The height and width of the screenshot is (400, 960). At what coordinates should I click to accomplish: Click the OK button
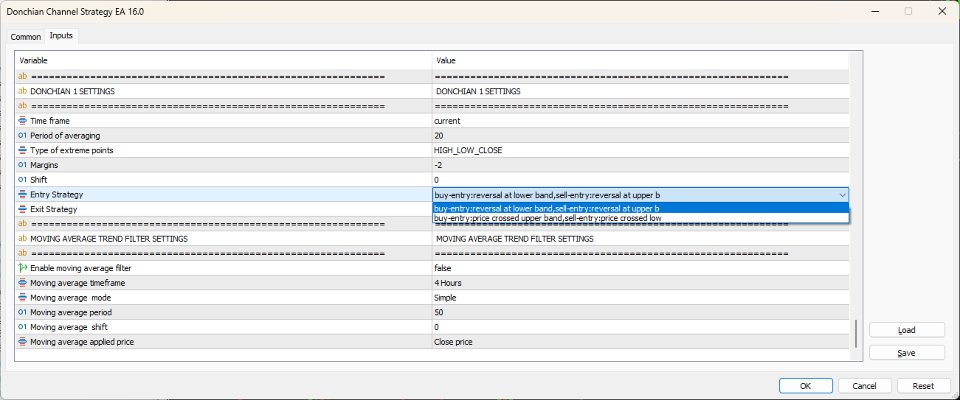pyautogui.click(x=805, y=386)
